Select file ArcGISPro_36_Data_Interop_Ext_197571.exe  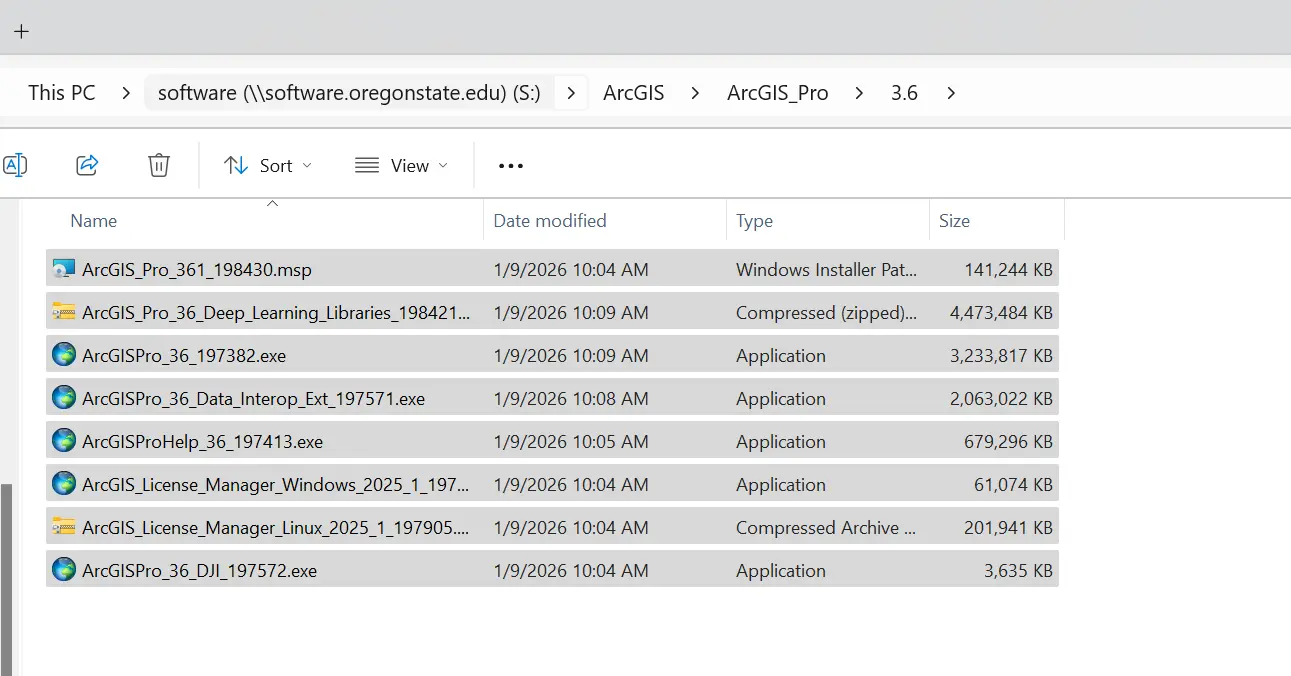tap(253, 398)
